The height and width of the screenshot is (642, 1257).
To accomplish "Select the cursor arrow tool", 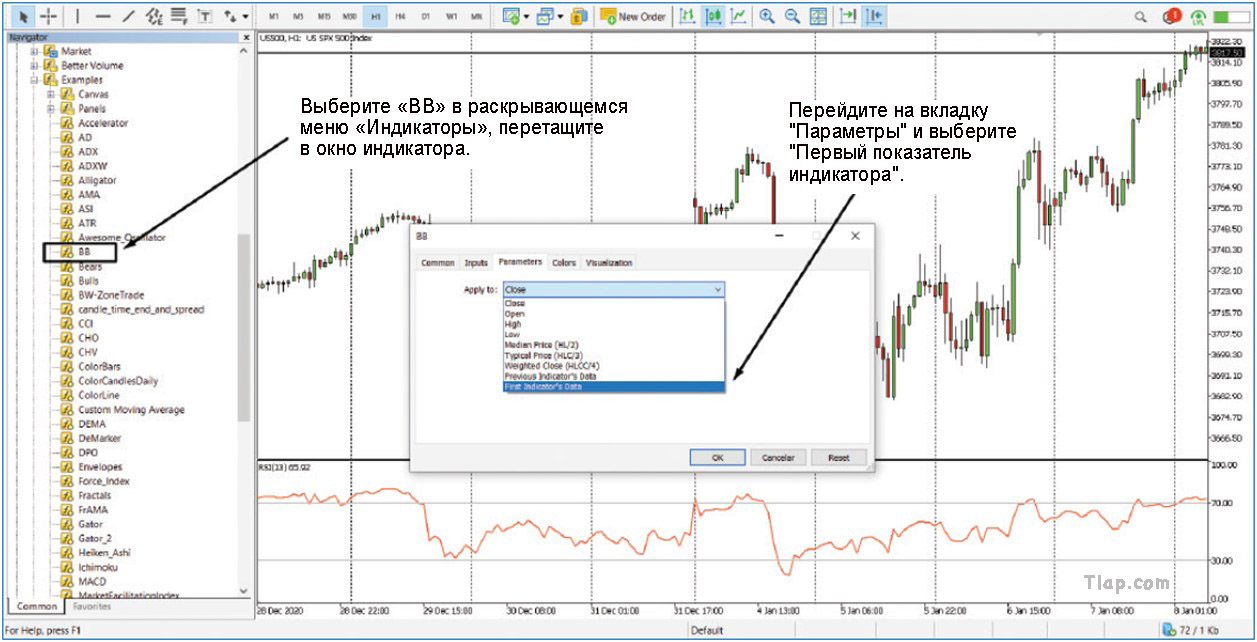I will click(x=22, y=16).
